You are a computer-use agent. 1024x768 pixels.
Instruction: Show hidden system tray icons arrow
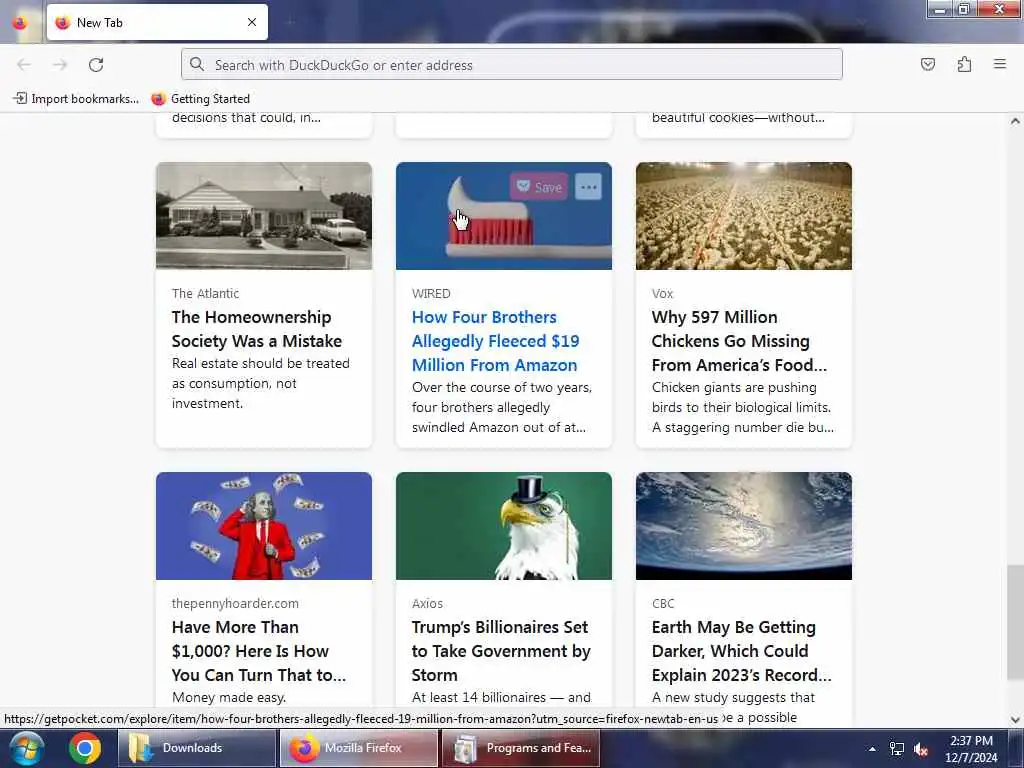click(872, 749)
